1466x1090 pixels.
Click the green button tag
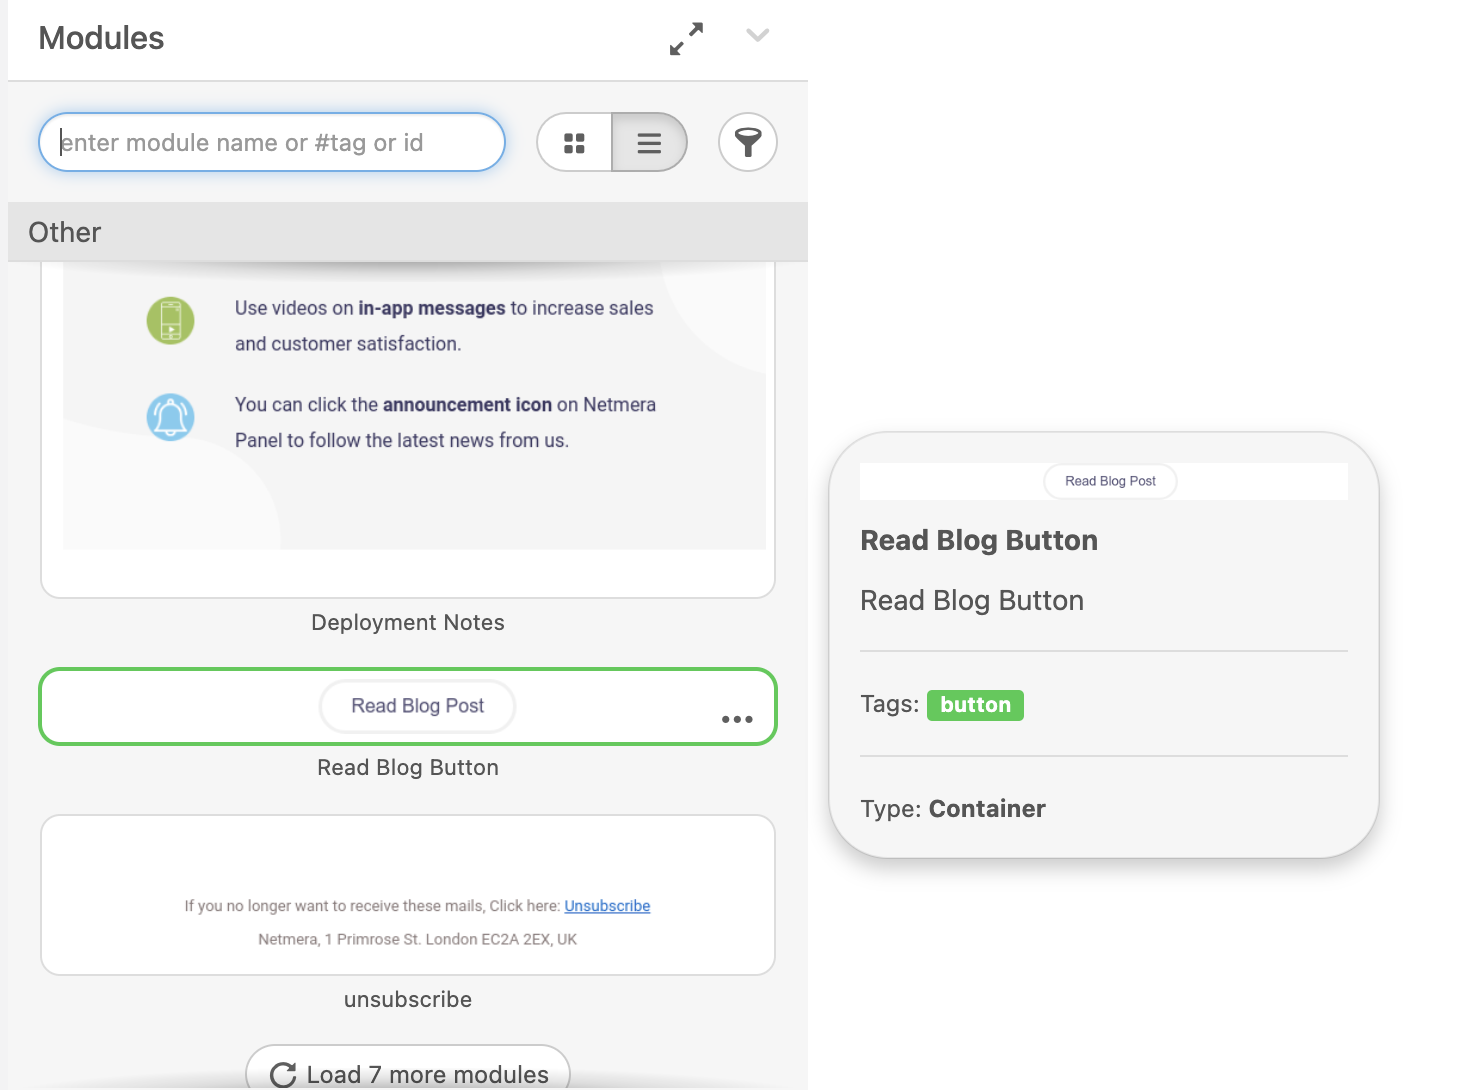(x=975, y=705)
